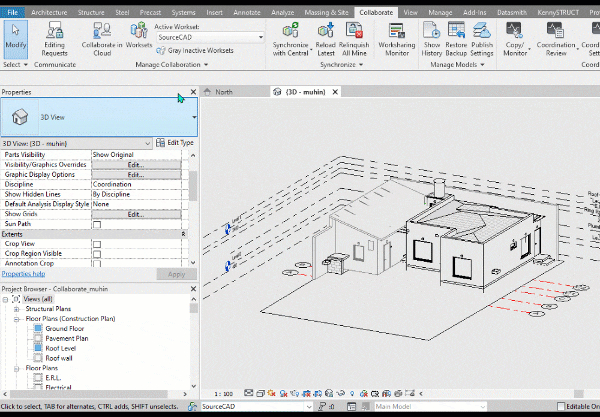
Task: Click Synchronize with Central
Action: 290,39
